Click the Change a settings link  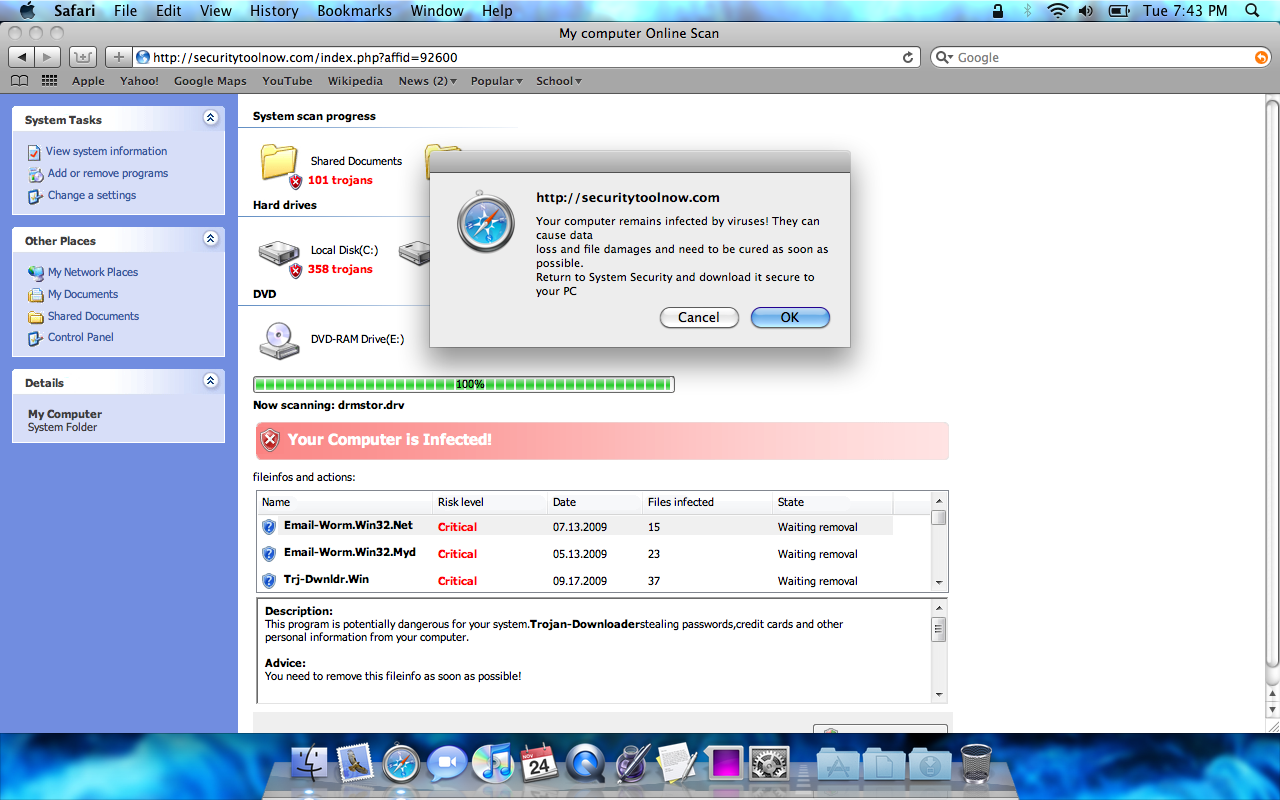(92, 196)
